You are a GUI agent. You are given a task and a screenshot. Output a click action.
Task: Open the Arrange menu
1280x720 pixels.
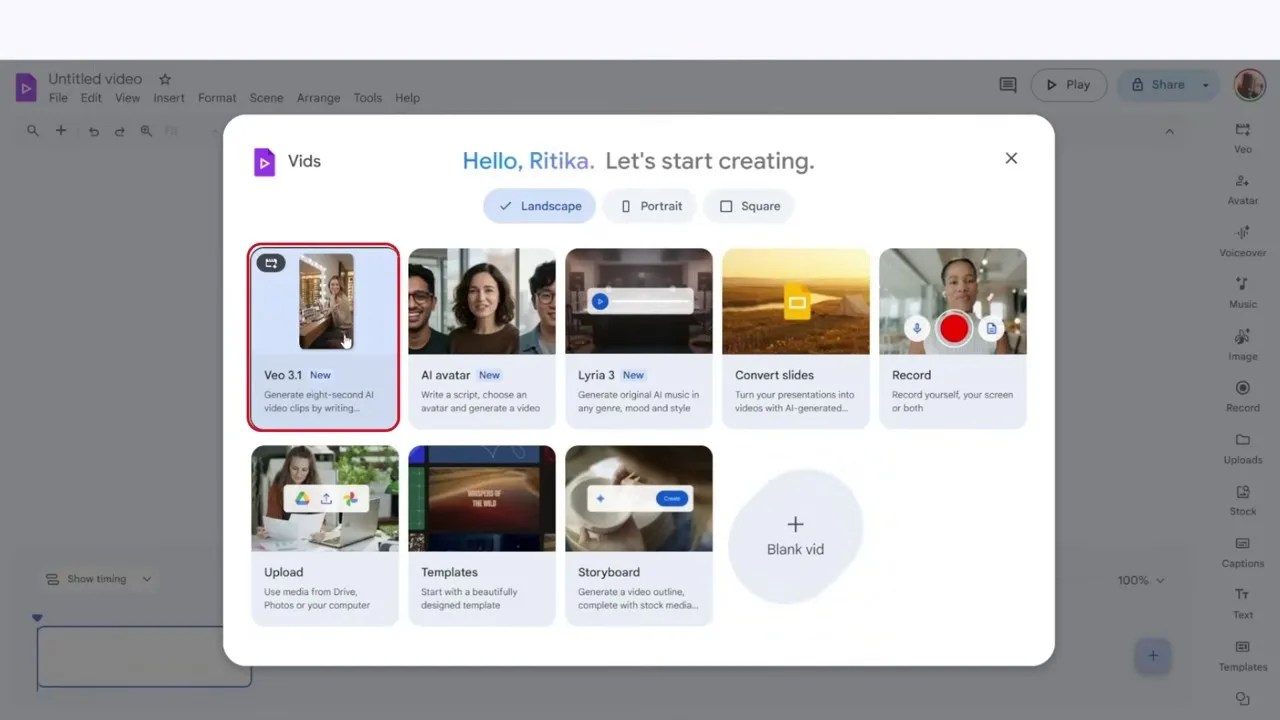click(318, 98)
